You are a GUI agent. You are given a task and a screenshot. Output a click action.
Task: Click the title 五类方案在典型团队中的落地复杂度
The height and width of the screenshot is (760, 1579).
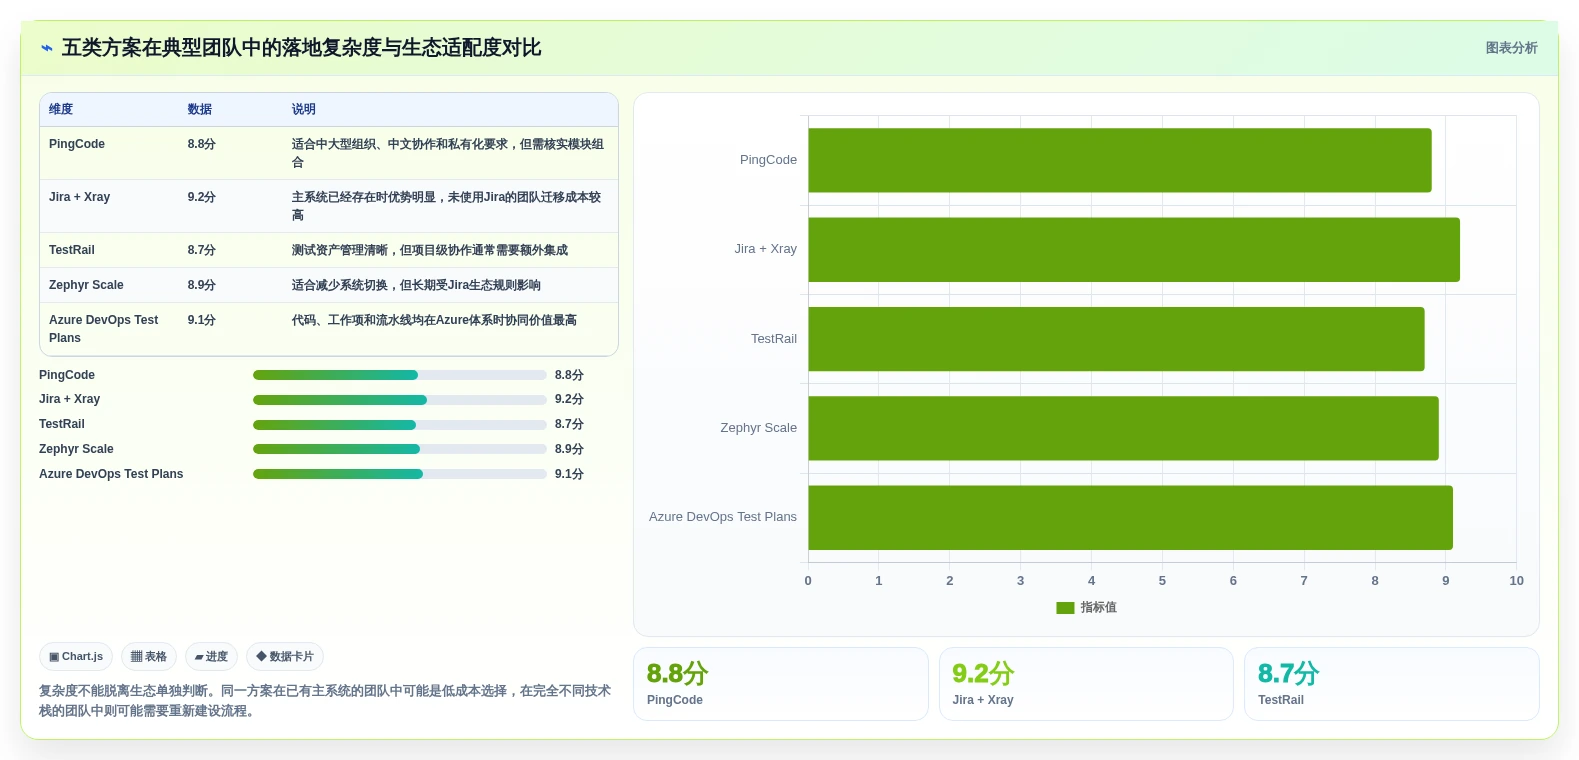click(301, 48)
